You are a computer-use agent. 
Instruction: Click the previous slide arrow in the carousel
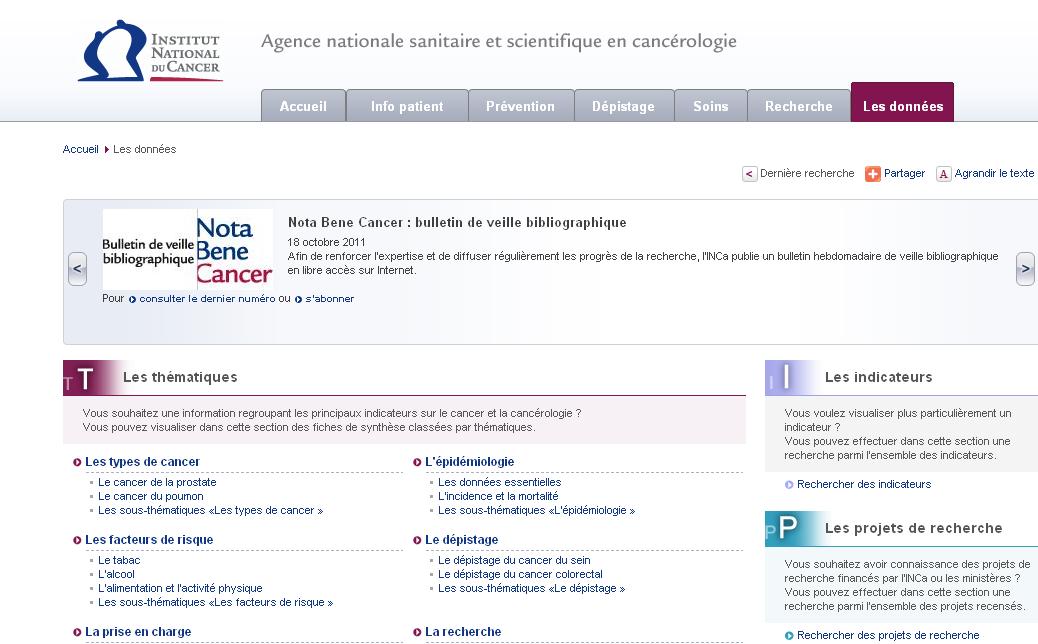(77, 269)
